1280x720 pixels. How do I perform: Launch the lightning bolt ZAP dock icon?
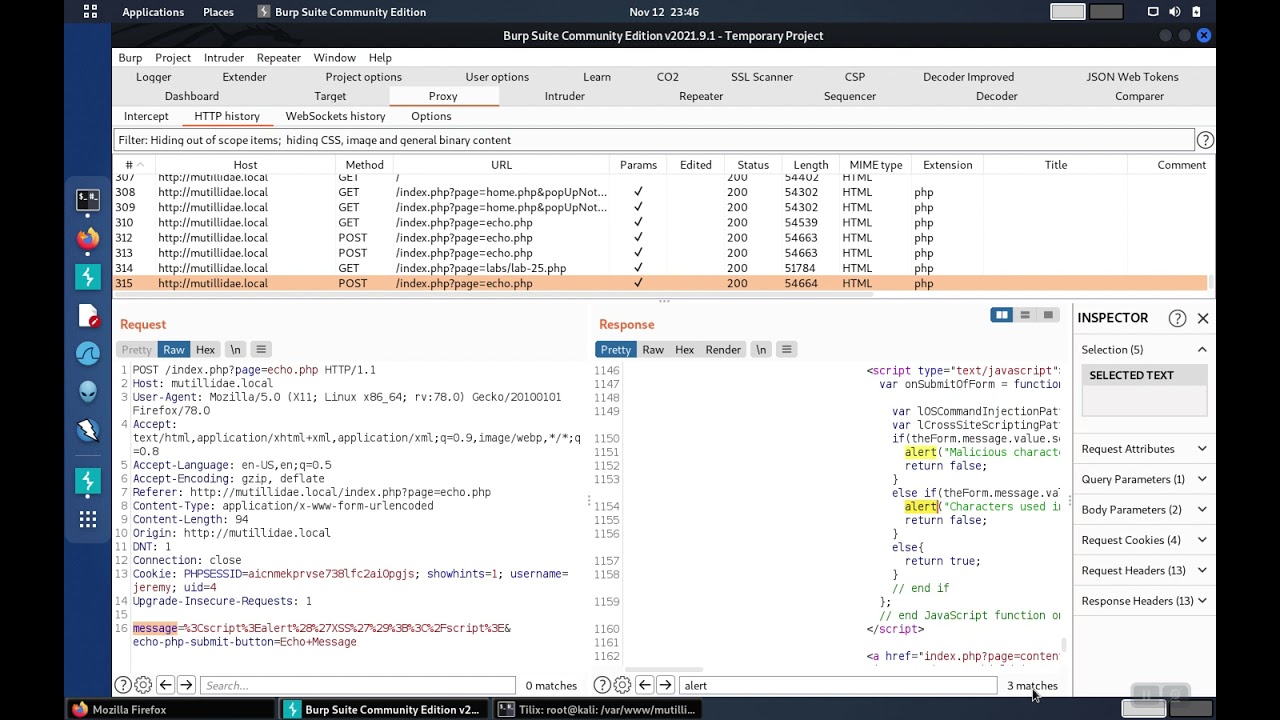click(88, 430)
